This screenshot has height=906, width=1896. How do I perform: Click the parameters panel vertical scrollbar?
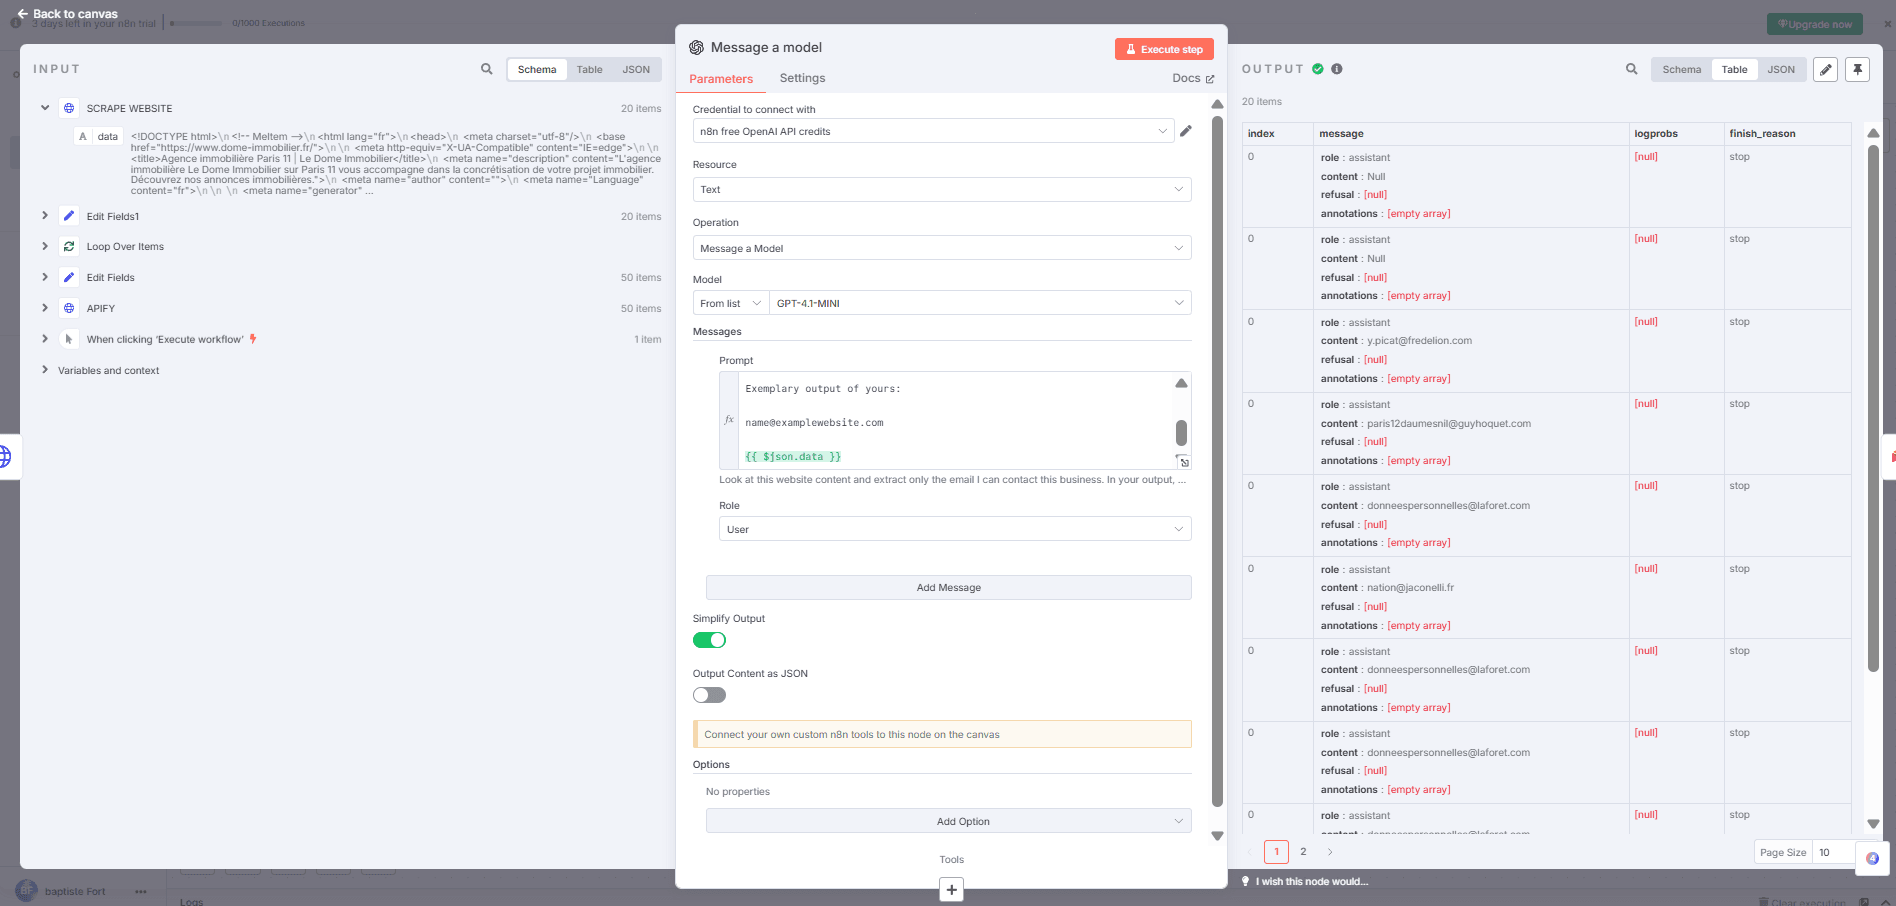tap(1217, 460)
